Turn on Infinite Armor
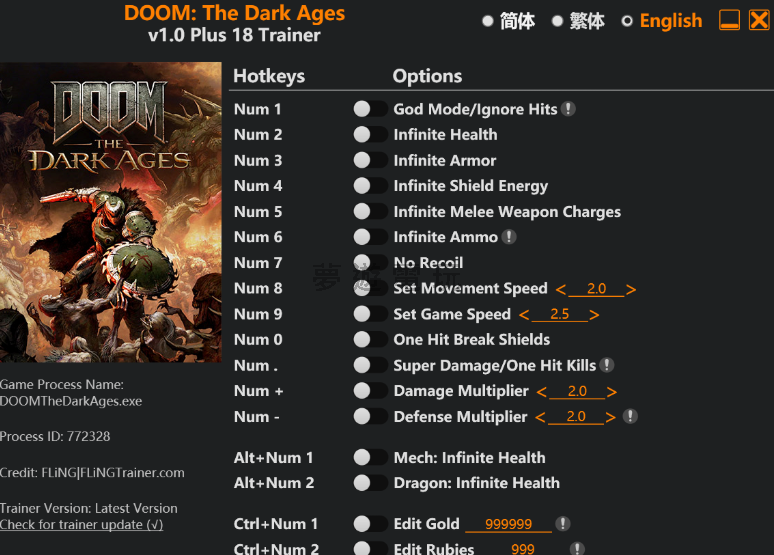Image resolution: width=774 pixels, height=555 pixels. click(x=370, y=160)
